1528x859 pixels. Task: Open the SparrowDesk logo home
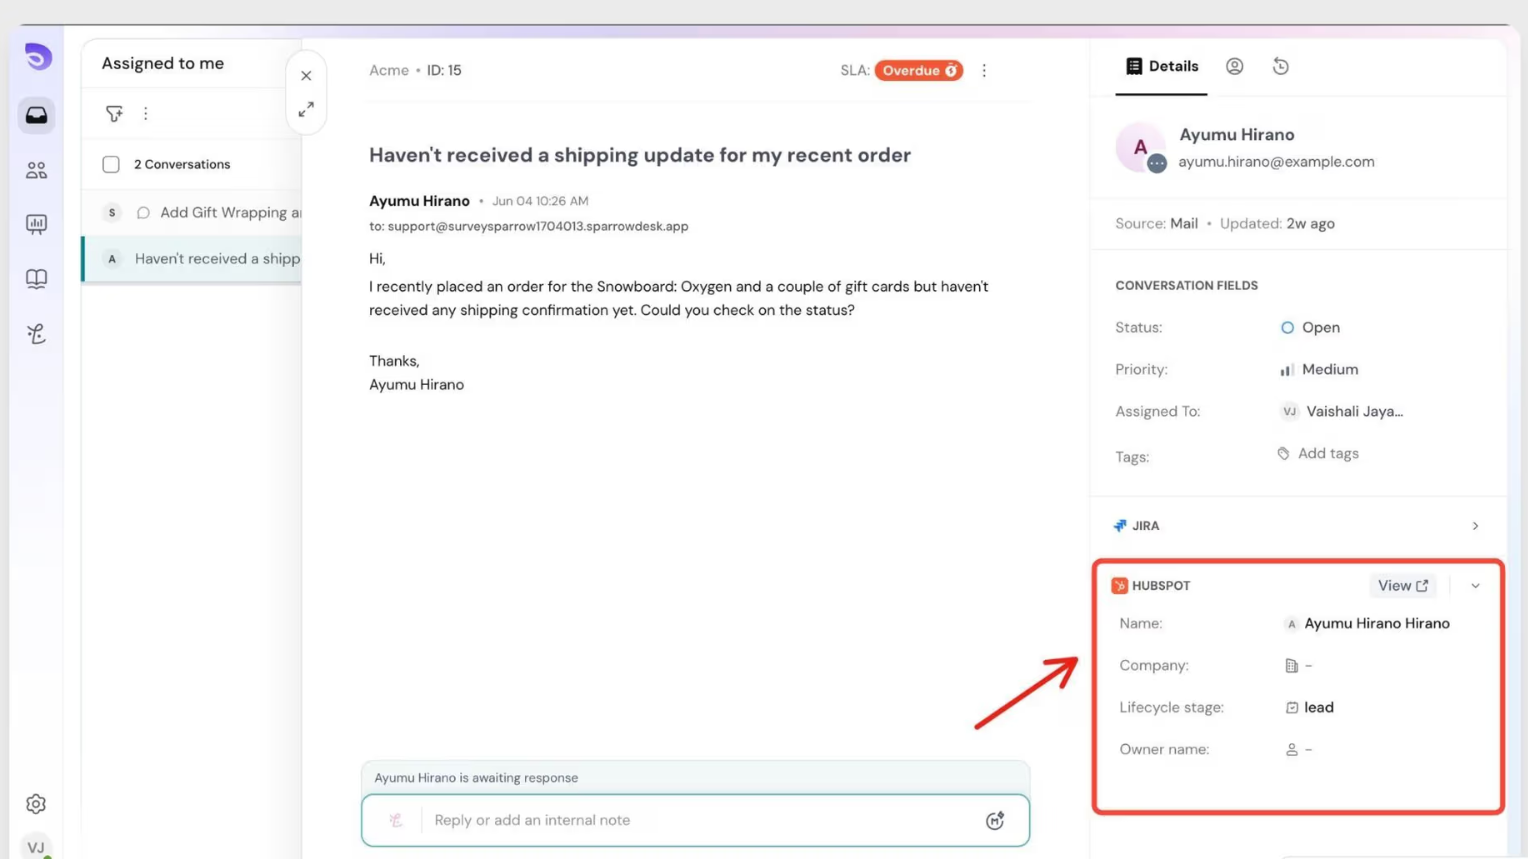point(38,57)
